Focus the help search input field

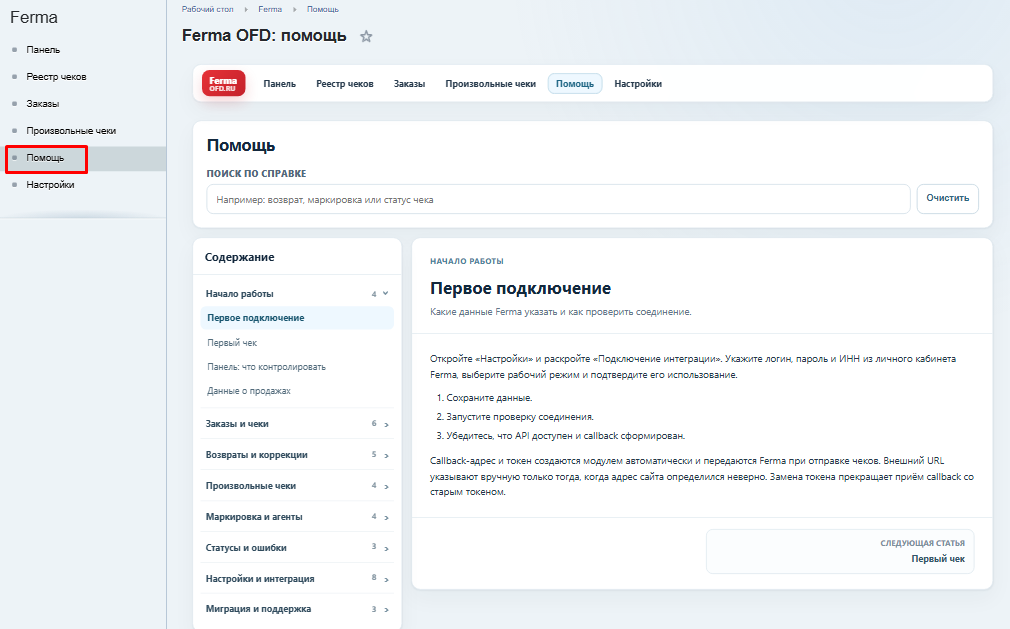coord(558,200)
